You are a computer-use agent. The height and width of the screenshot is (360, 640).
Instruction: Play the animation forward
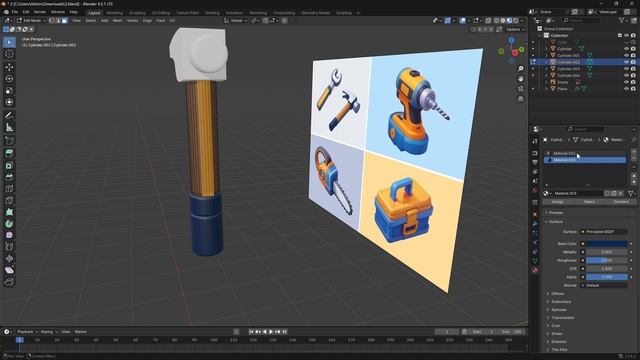pyautogui.click(x=271, y=332)
